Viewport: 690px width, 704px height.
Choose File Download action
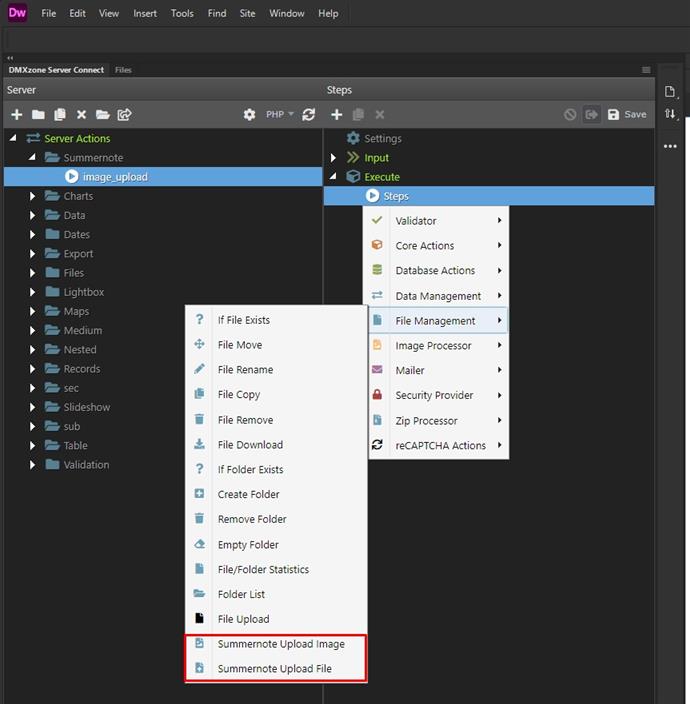click(276, 445)
